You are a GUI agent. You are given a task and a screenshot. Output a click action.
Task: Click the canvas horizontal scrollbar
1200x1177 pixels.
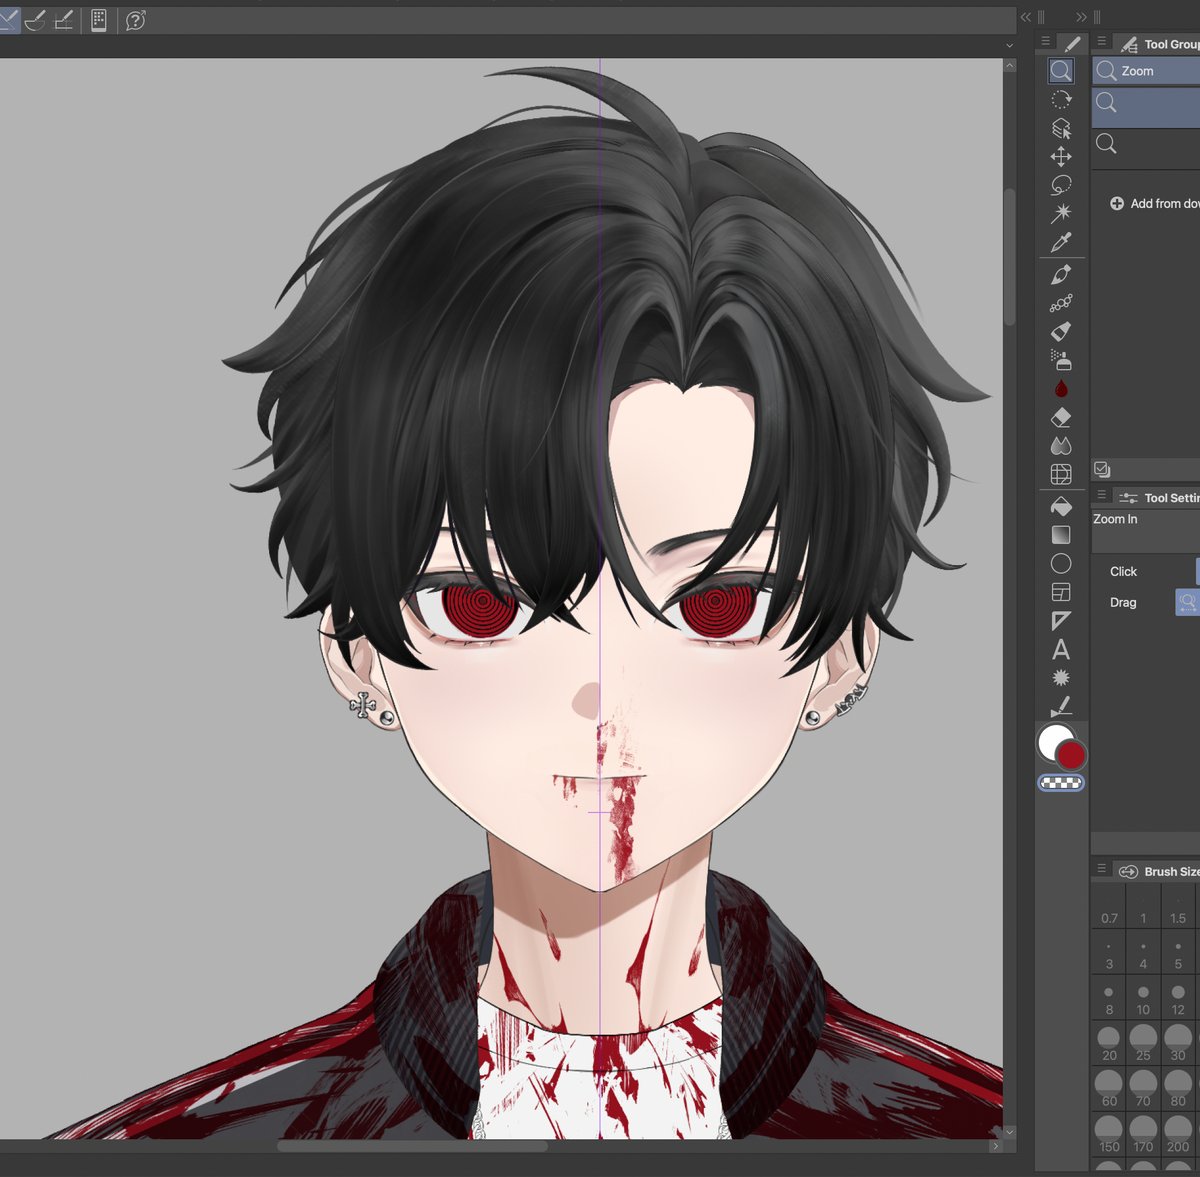pos(412,1146)
